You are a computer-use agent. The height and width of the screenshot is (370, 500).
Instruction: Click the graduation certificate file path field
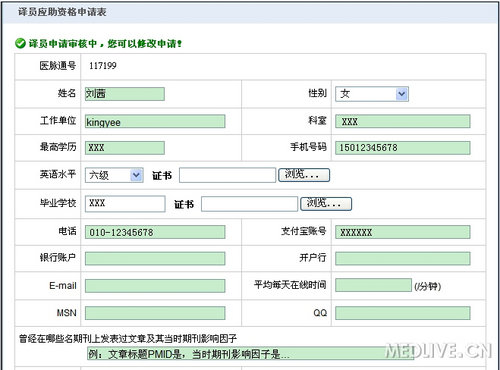(249, 204)
